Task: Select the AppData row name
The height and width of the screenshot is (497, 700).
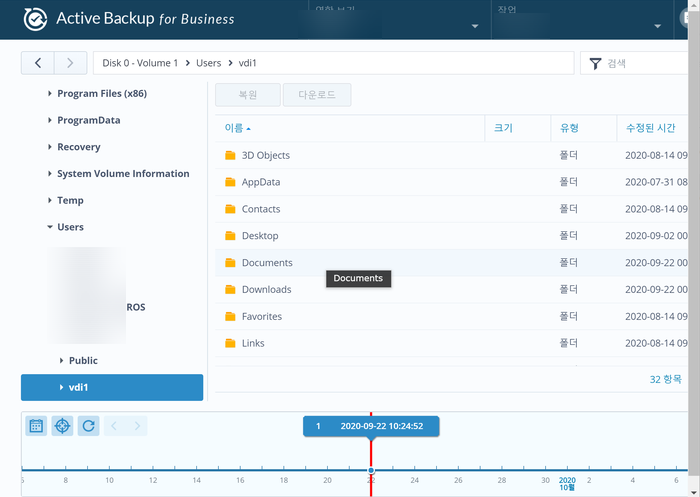Action: point(261,182)
